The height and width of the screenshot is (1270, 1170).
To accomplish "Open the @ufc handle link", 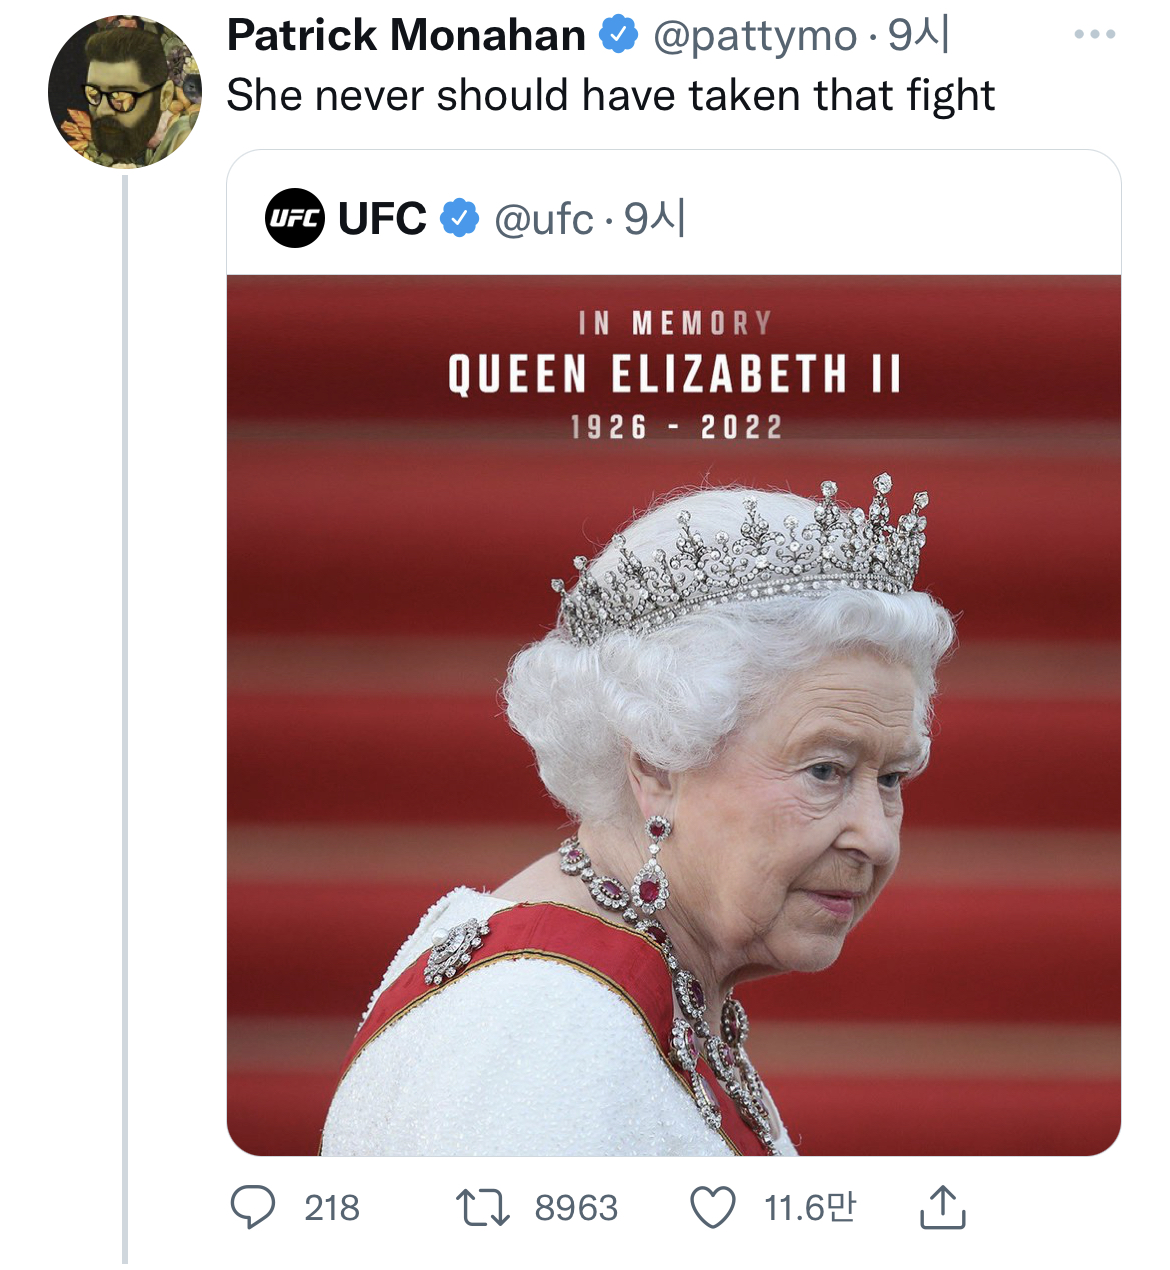I will point(544,219).
